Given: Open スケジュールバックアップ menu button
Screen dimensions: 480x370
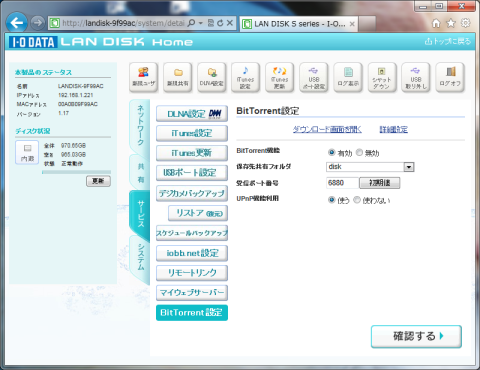Looking at the screenshot, I should pos(192,233).
